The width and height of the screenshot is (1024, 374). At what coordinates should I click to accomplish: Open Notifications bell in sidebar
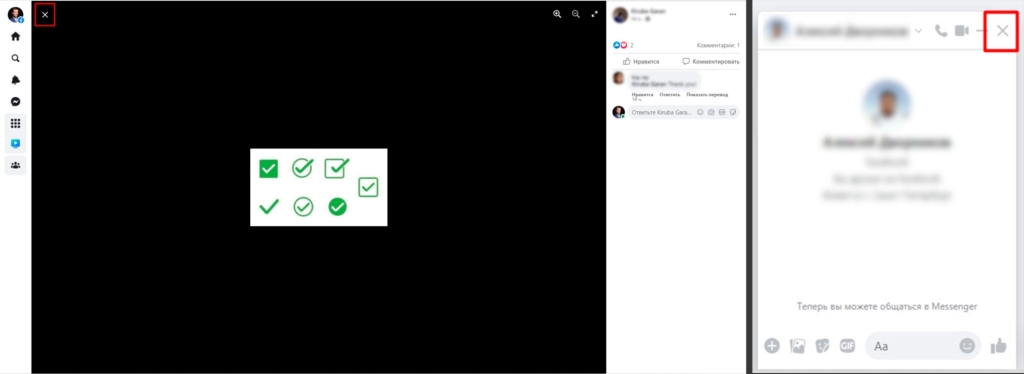[x=16, y=80]
